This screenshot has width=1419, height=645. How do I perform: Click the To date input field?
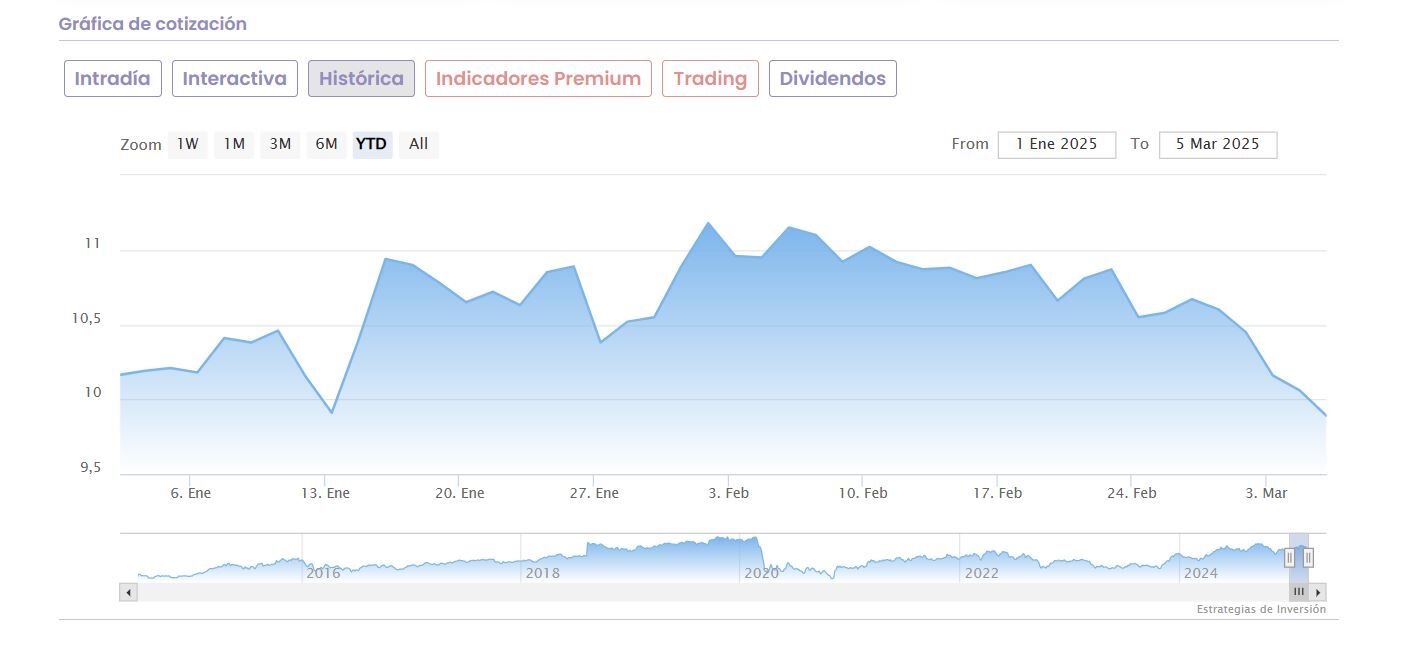(x=1217, y=144)
